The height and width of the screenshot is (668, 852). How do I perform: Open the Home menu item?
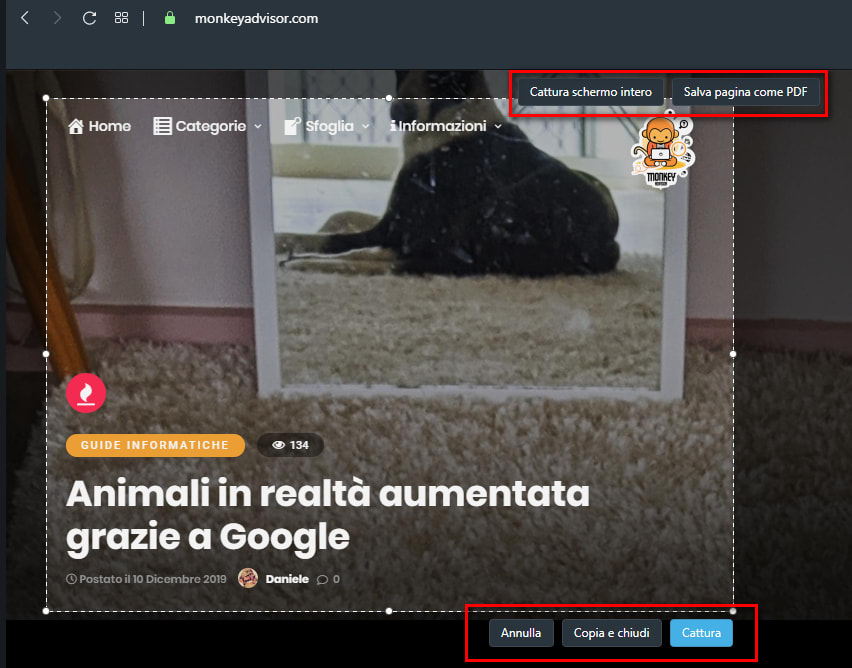(x=99, y=126)
